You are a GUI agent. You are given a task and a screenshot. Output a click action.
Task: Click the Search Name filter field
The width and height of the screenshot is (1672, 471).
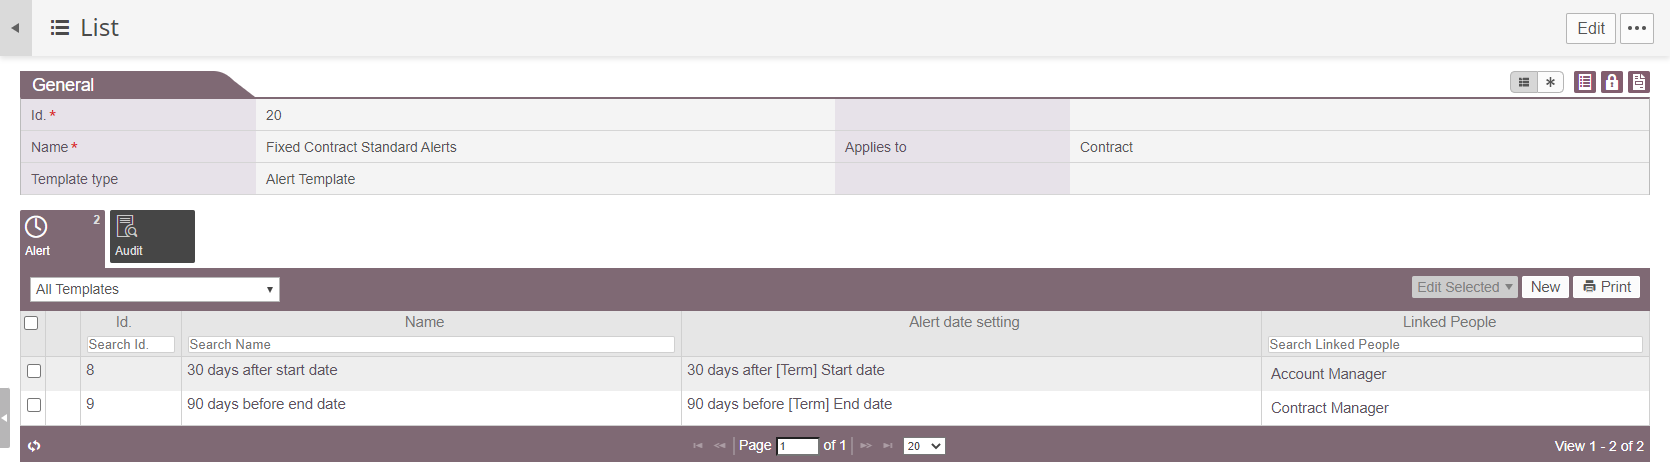[431, 344]
